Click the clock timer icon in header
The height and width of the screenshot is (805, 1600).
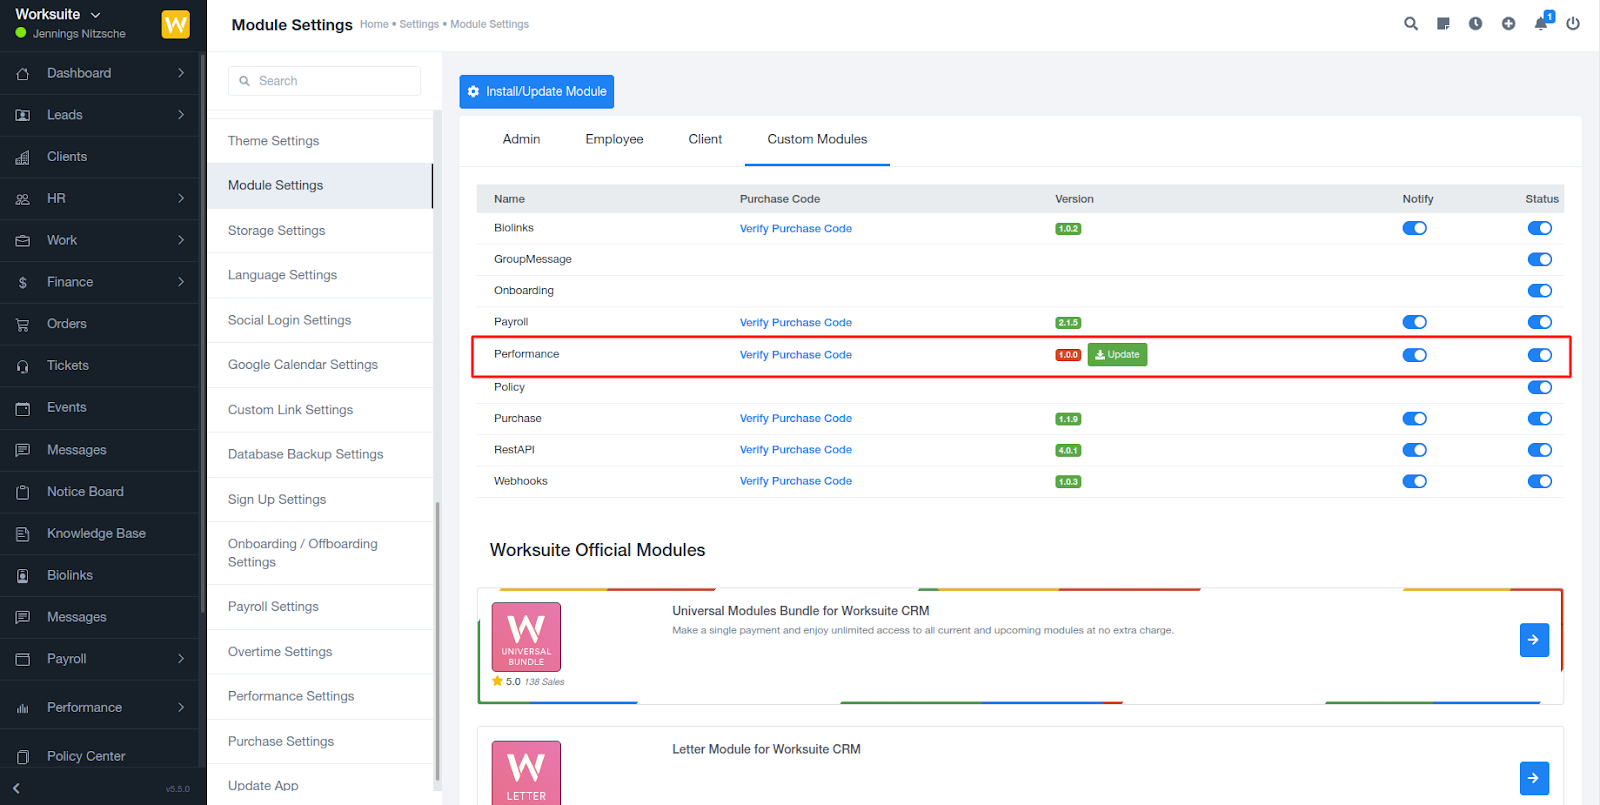pyautogui.click(x=1476, y=24)
